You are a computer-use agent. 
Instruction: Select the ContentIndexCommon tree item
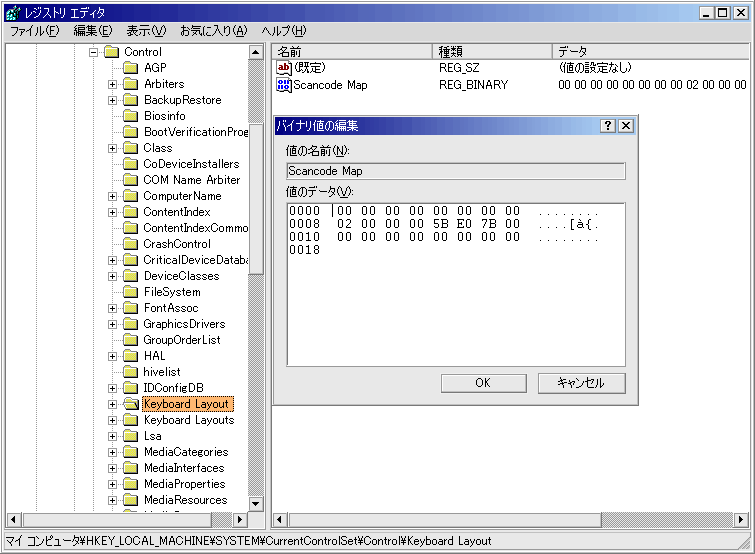click(x=195, y=228)
